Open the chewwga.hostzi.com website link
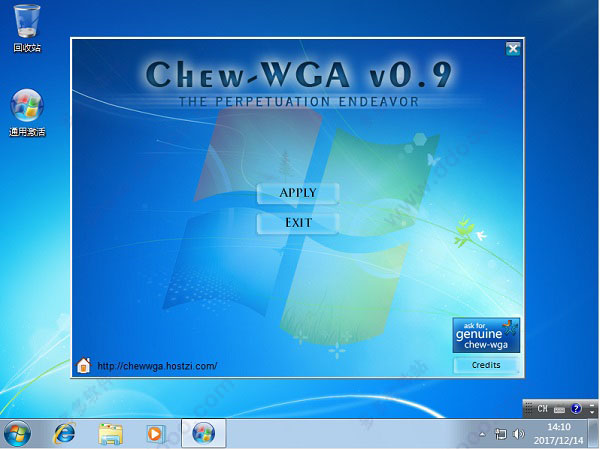The image size is (600, 449). 157,366
